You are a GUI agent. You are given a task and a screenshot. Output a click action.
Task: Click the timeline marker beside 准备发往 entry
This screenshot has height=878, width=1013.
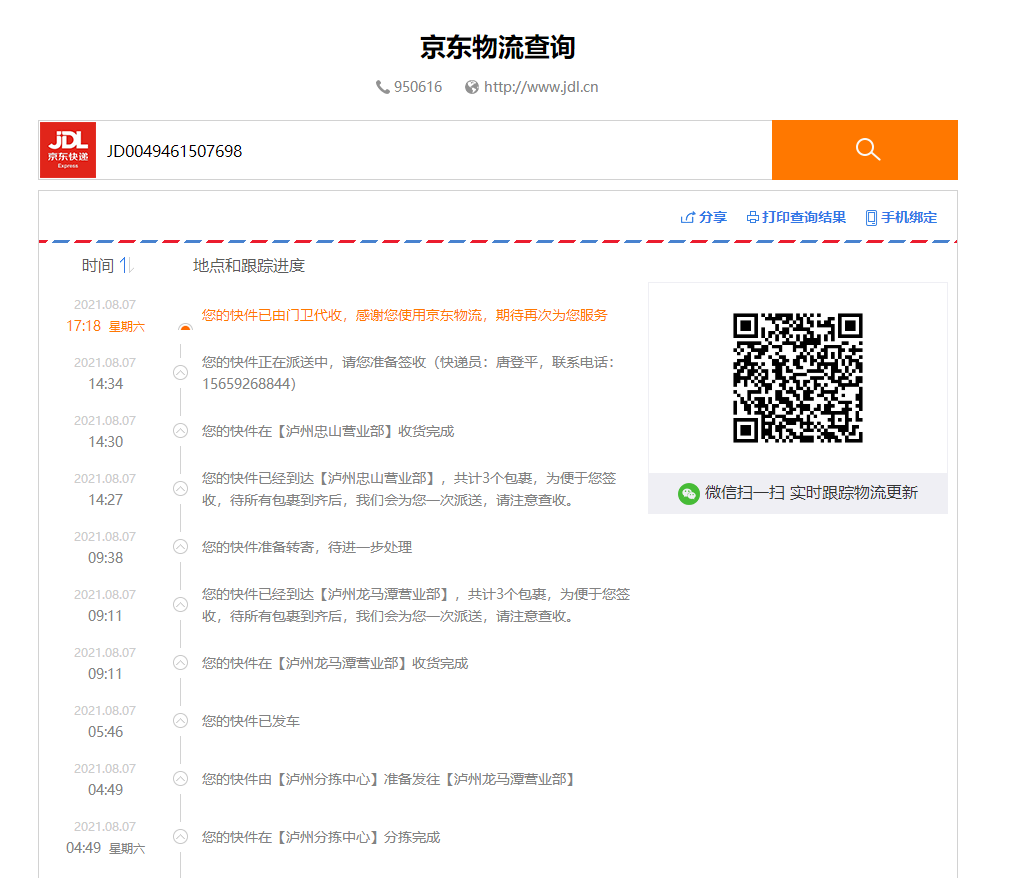(x=180, y=779)
